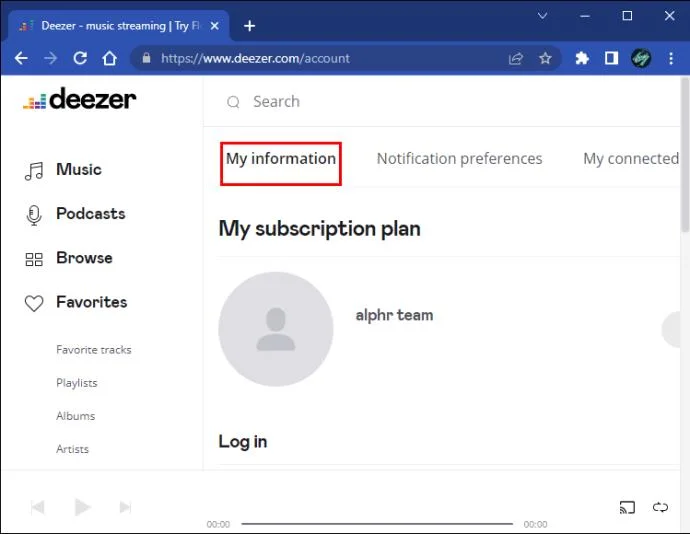Screen dimensions: 690x534
Task: Go to Favorite tracks
Action: [94, 350]
